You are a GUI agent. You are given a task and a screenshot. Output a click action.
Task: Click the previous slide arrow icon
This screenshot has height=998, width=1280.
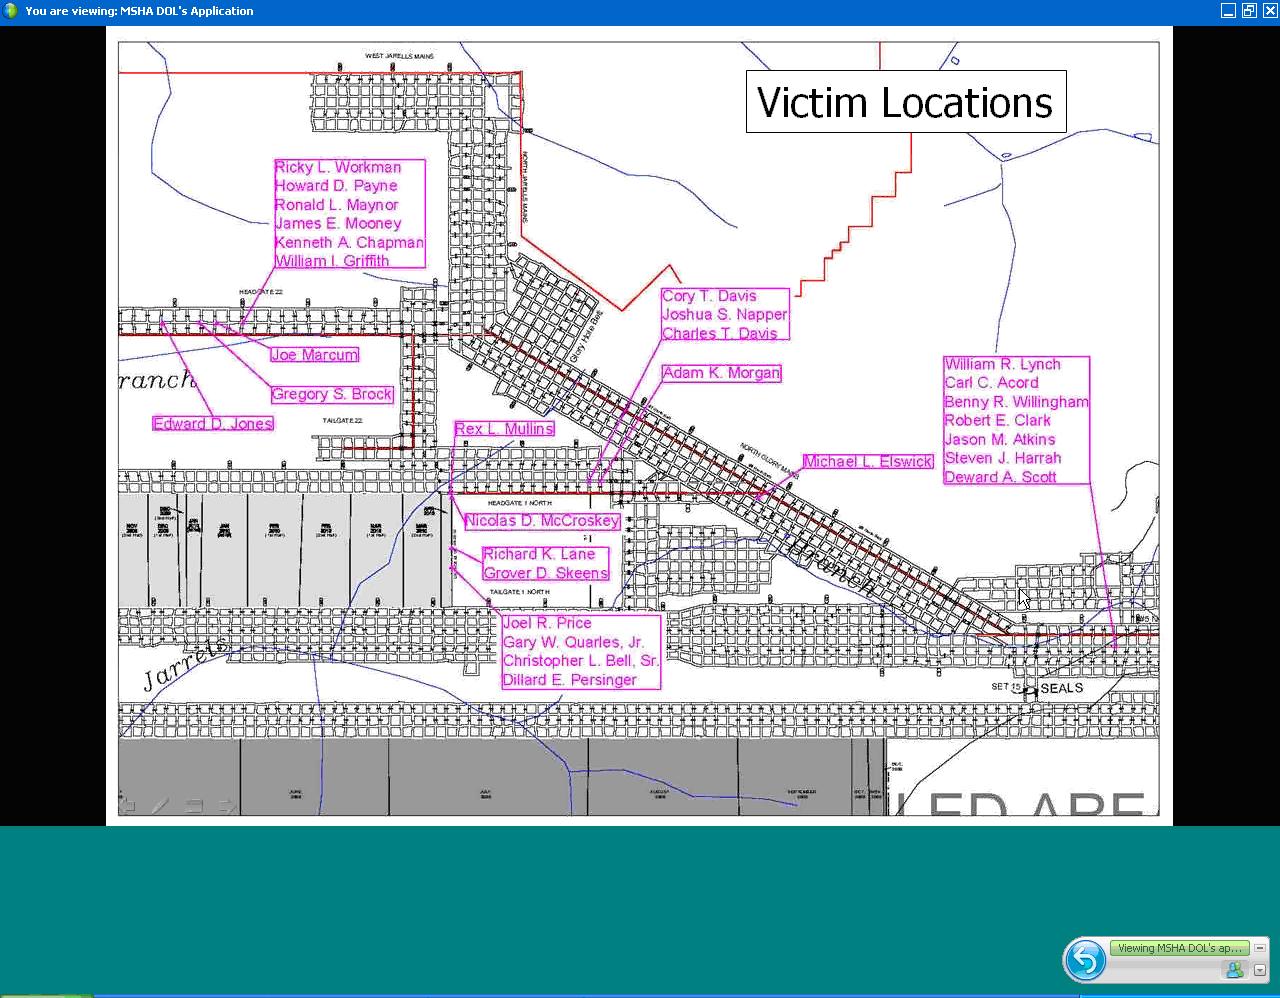coord(127,806)
